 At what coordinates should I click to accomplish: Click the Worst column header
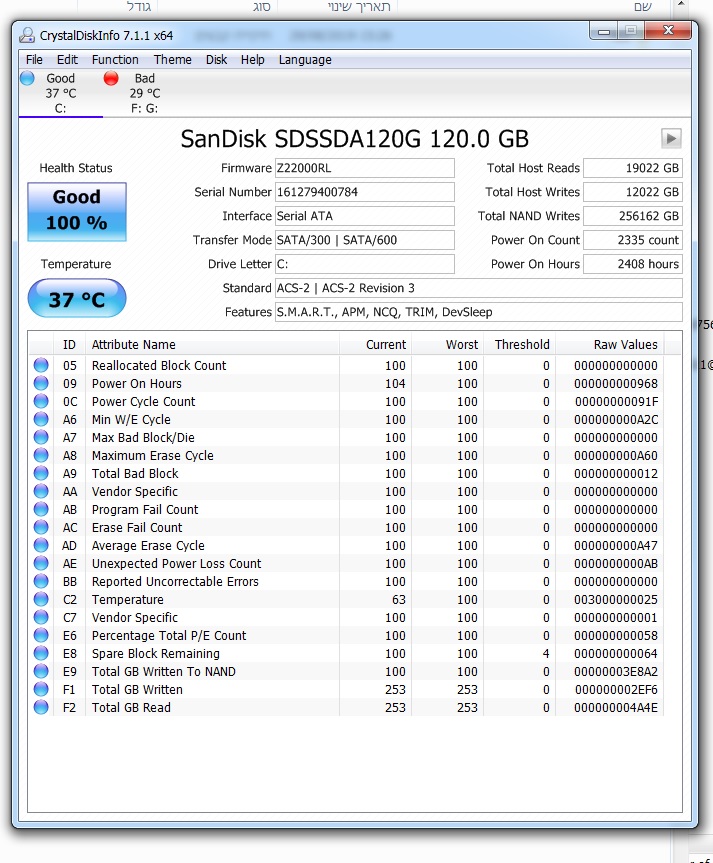447,345
